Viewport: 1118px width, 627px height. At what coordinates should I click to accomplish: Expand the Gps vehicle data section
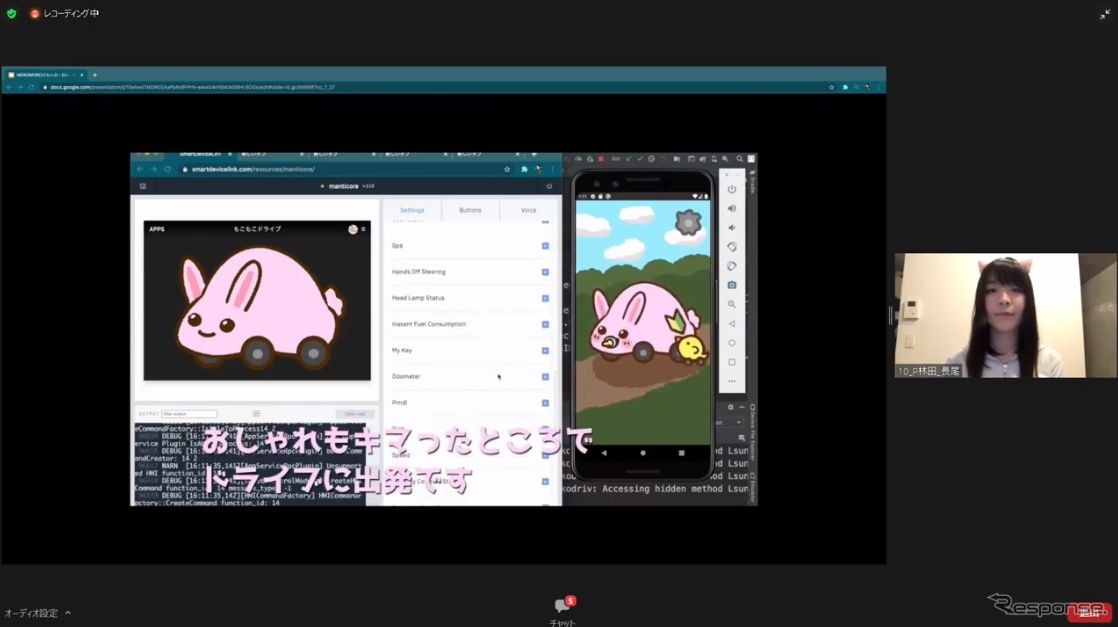[x=544, y=244]
